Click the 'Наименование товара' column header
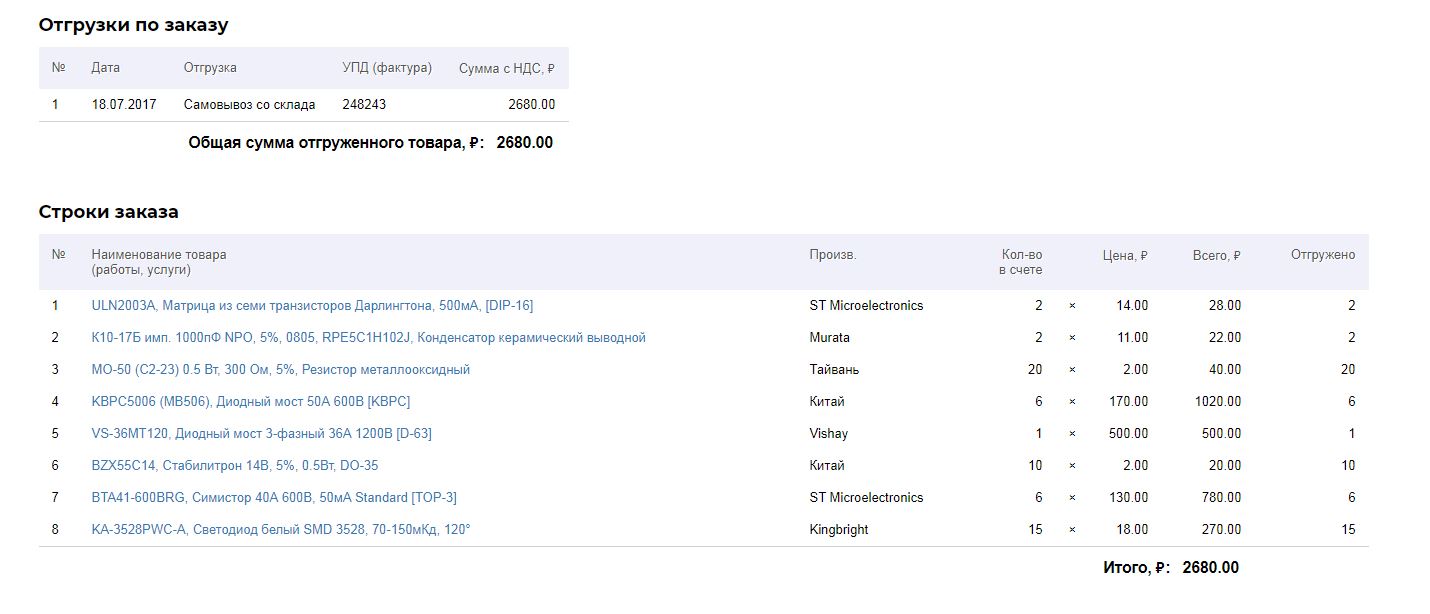The height and width of the screenshot is (614, 1430). point(158,255)
